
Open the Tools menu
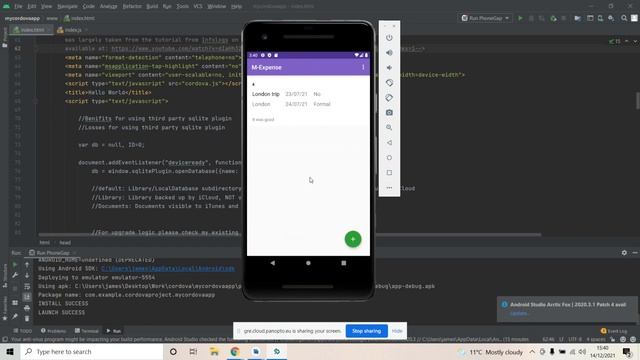(182, 6)
